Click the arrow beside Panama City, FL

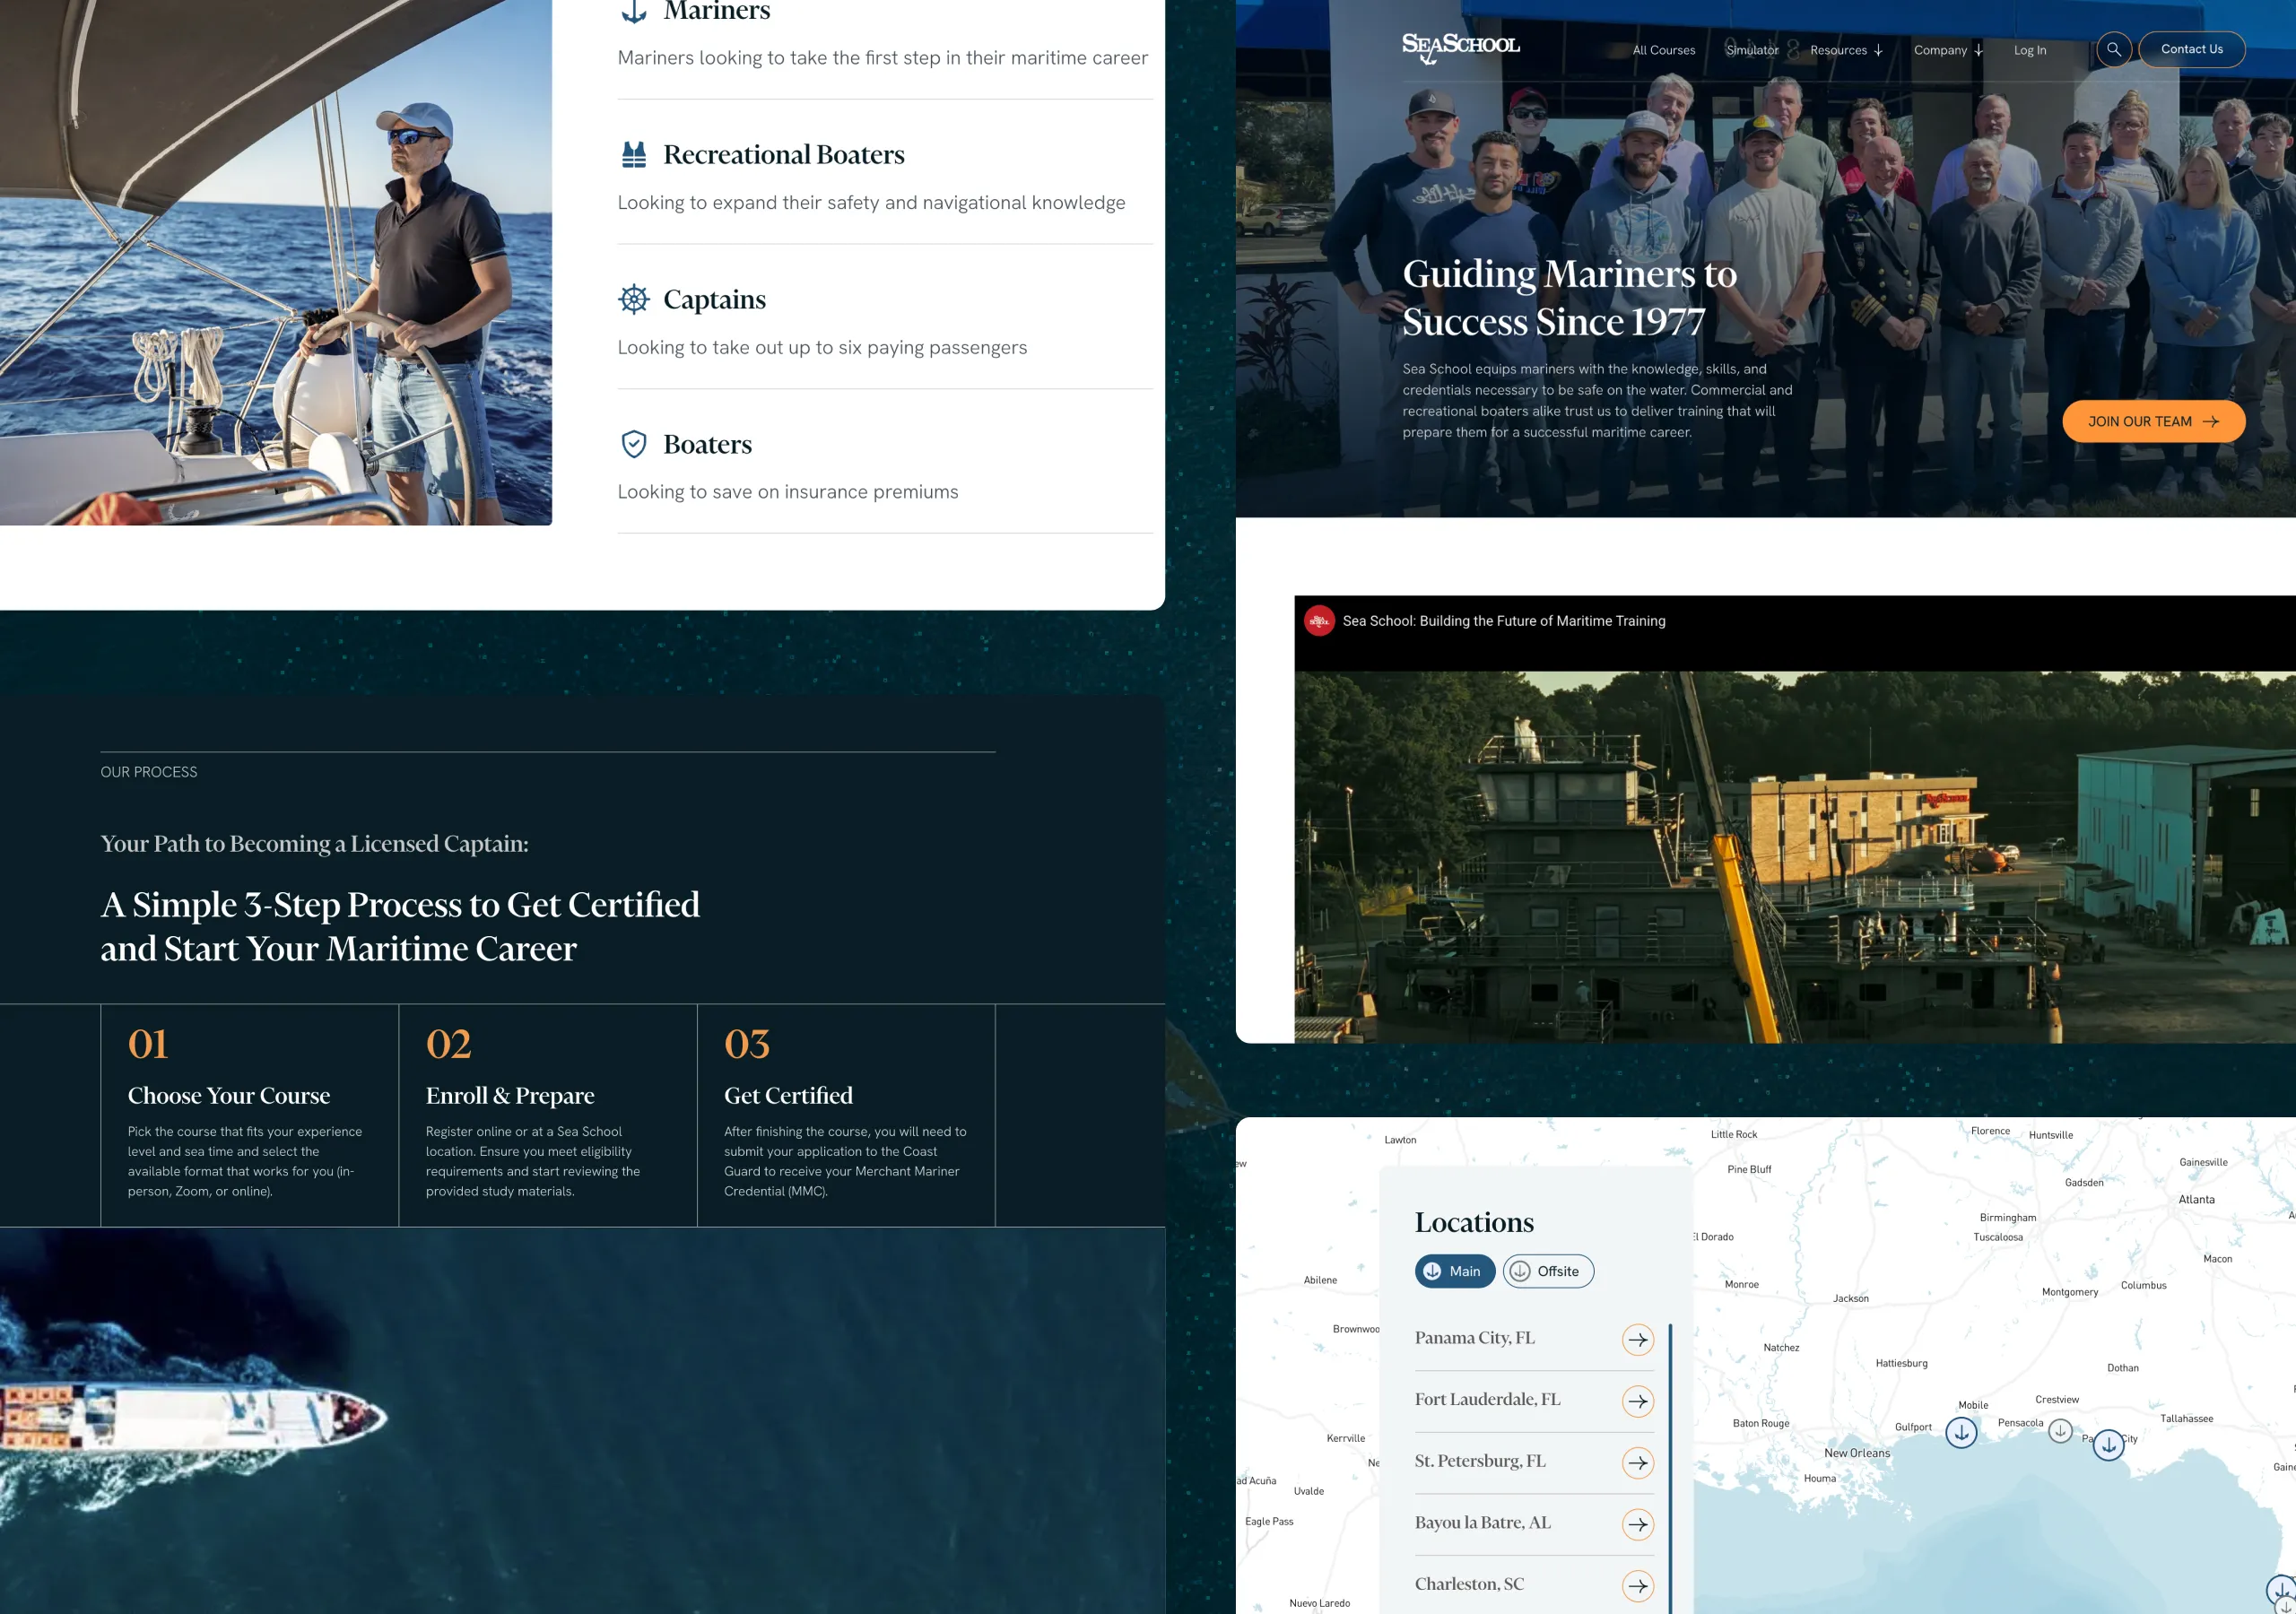click(x=1638, y=1340)
